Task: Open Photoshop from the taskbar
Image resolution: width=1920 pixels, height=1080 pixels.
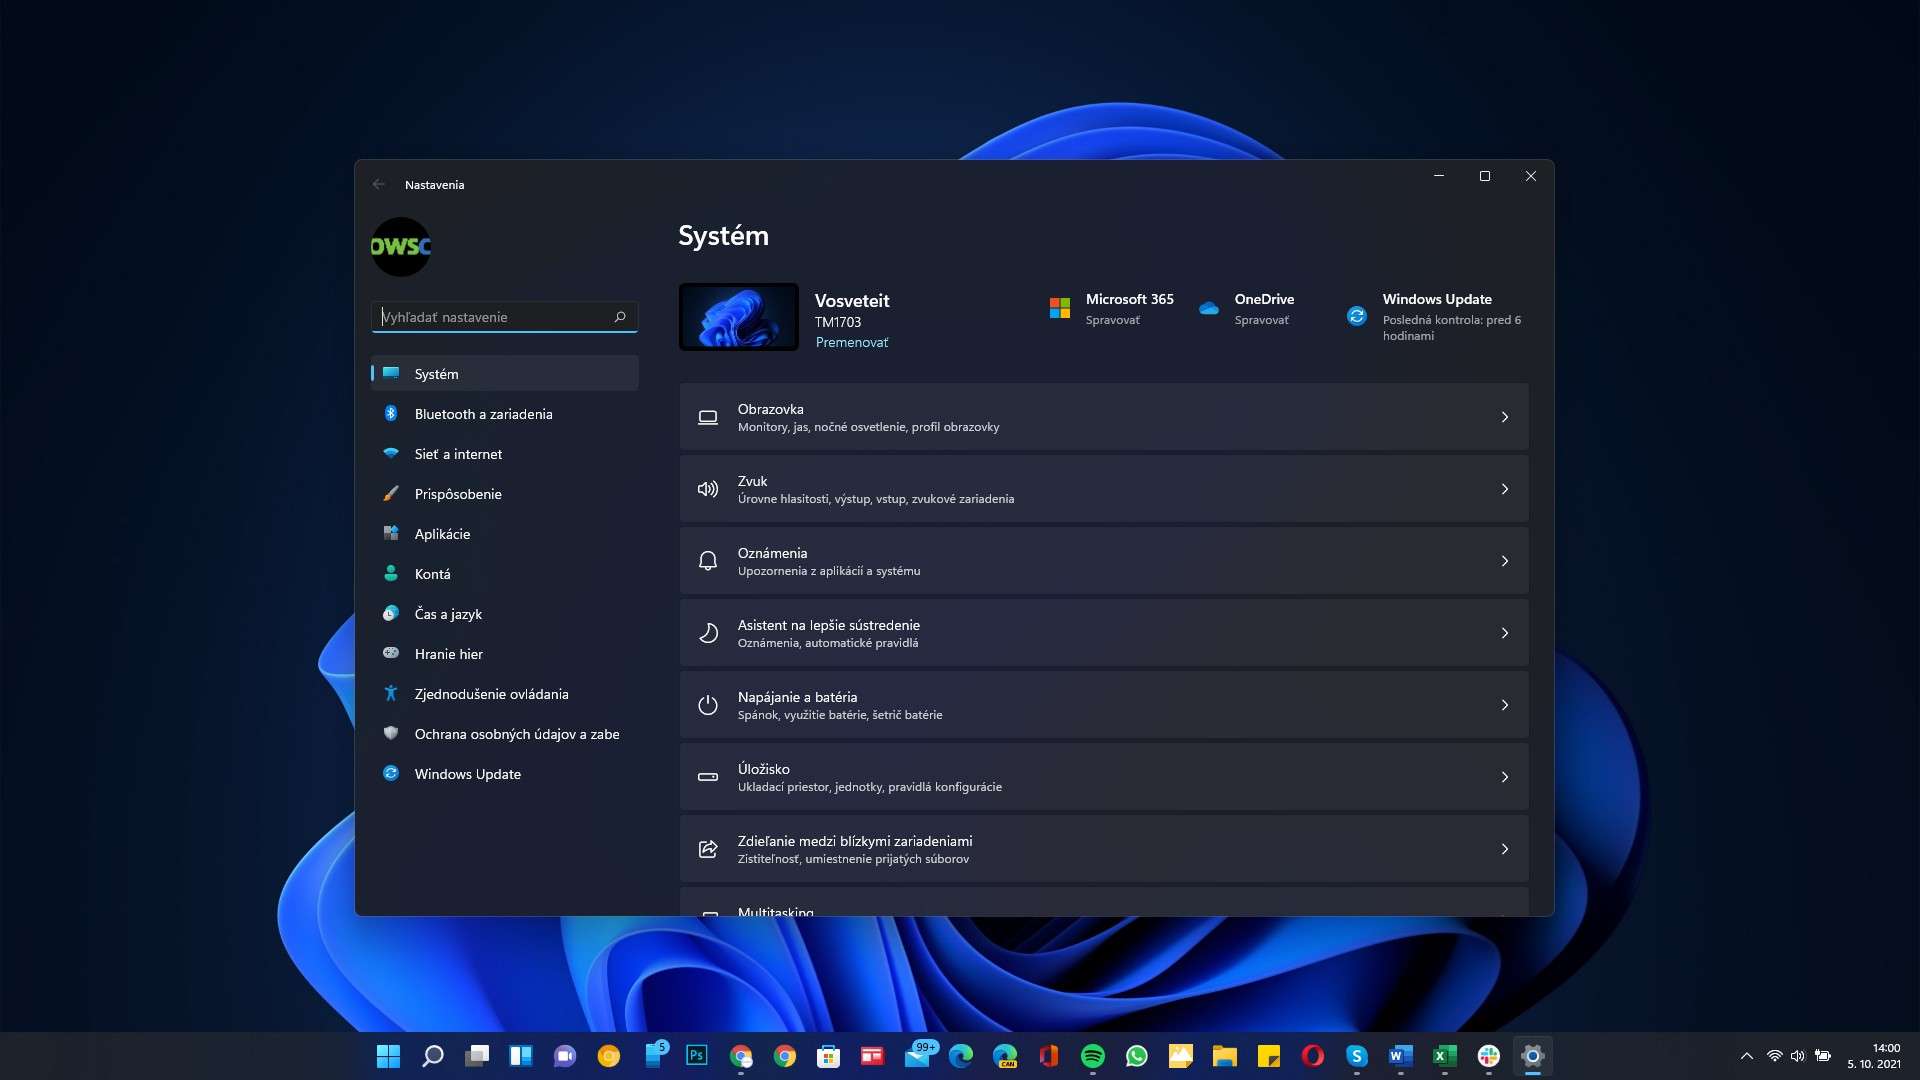Action: click(x=697, y=1056)
